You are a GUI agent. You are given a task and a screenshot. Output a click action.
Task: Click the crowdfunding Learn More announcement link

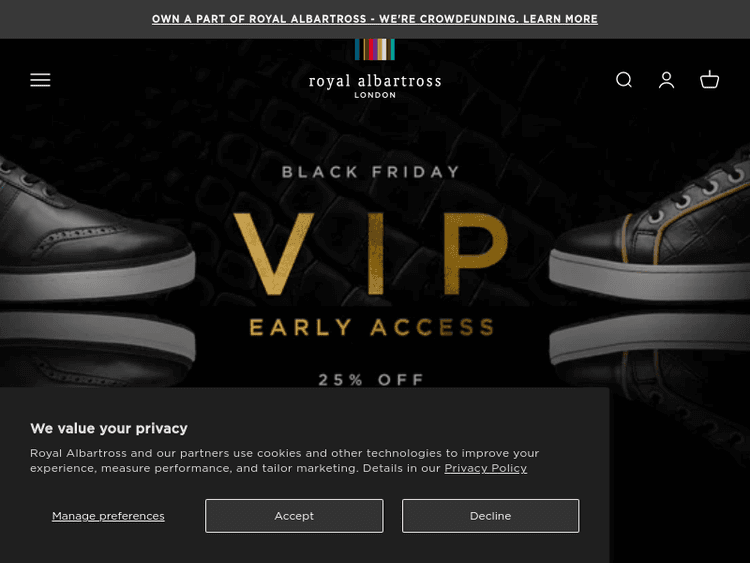[375, 19]
